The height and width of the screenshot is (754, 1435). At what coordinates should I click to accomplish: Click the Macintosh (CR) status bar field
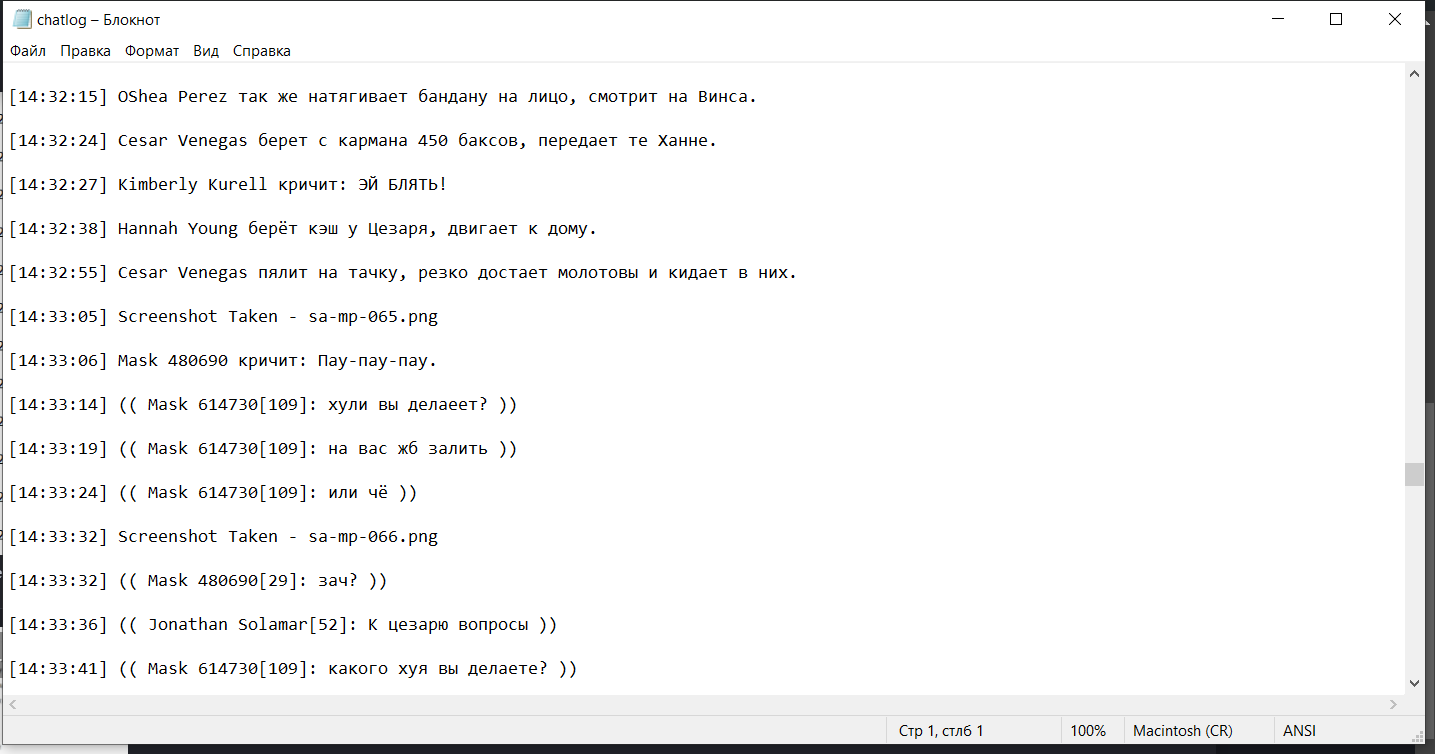(x=1182, y=731)
